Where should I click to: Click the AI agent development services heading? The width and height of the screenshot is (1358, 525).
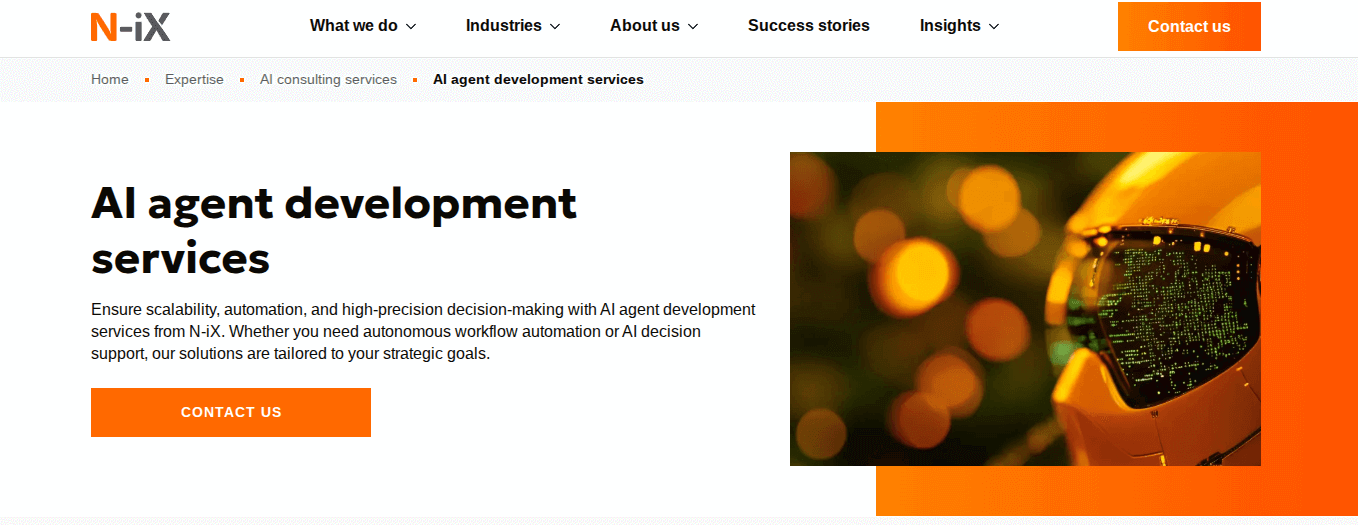tap(334, 231)
